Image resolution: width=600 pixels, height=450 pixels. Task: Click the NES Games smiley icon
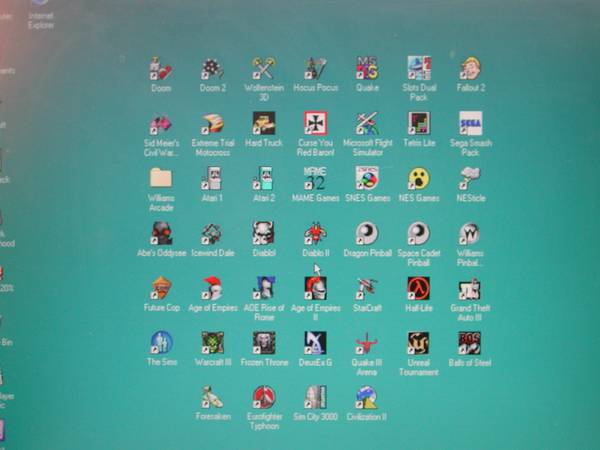(x=418, y=178)
